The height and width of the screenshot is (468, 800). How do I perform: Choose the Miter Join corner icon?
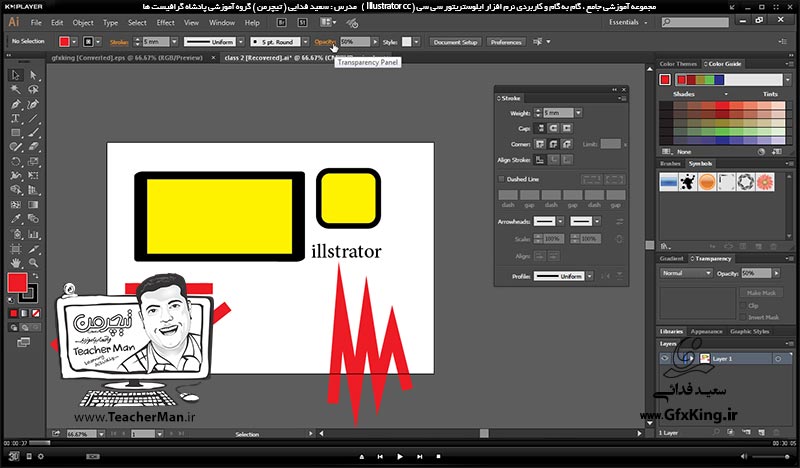pos(540,144)
